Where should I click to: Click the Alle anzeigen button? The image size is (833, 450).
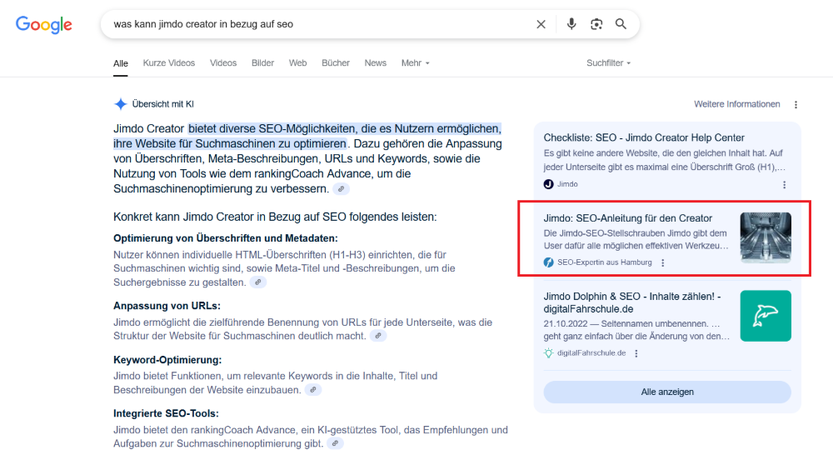667,392
